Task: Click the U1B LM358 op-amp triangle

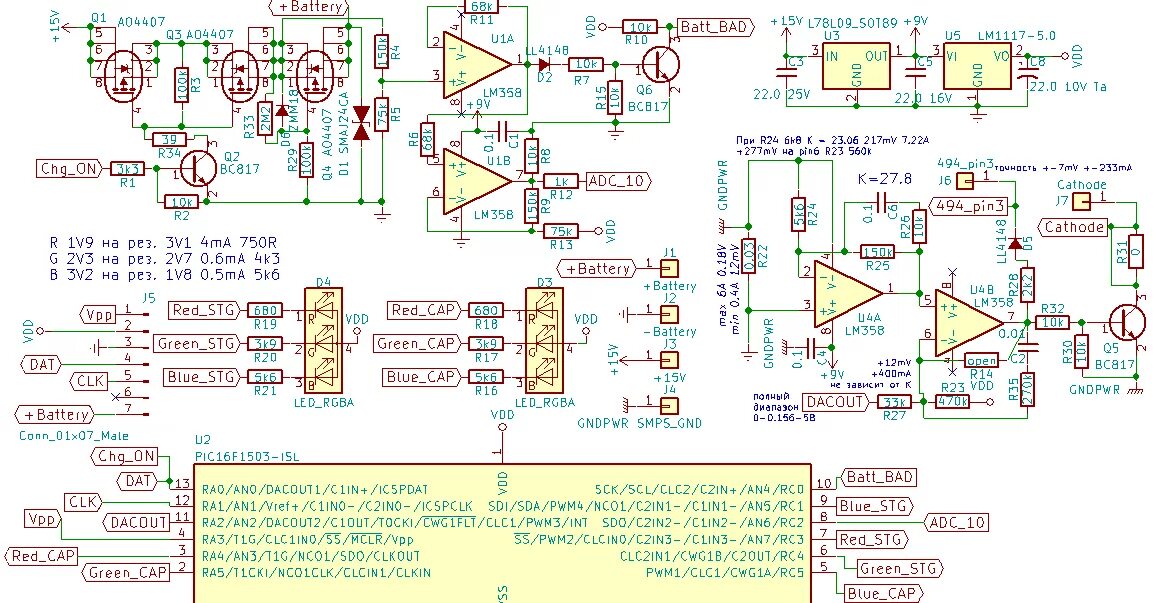Action: [x=476, y=181]
